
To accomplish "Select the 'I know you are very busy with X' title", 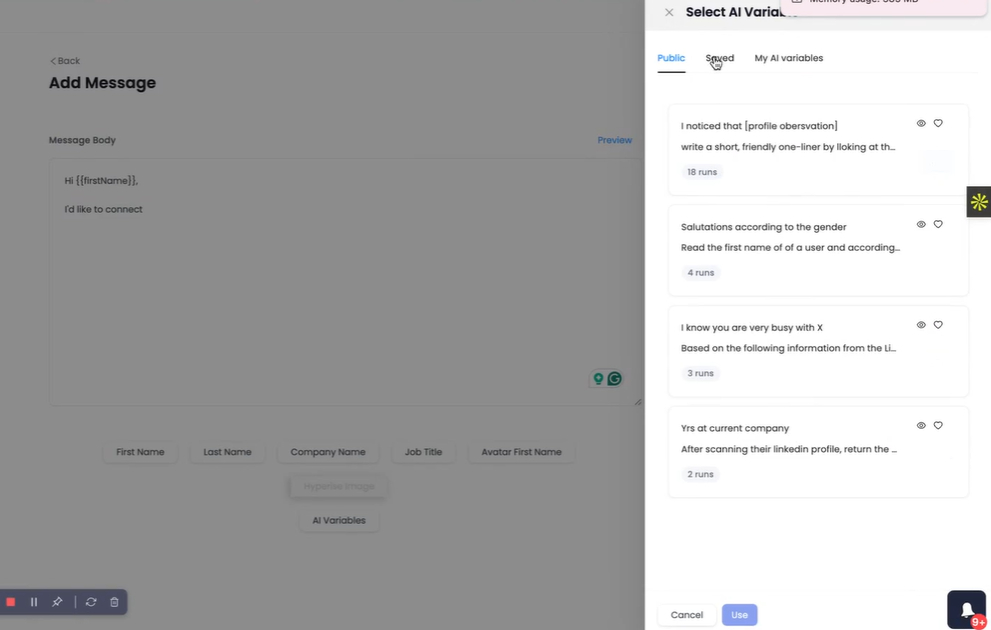I will click(751, 327).
